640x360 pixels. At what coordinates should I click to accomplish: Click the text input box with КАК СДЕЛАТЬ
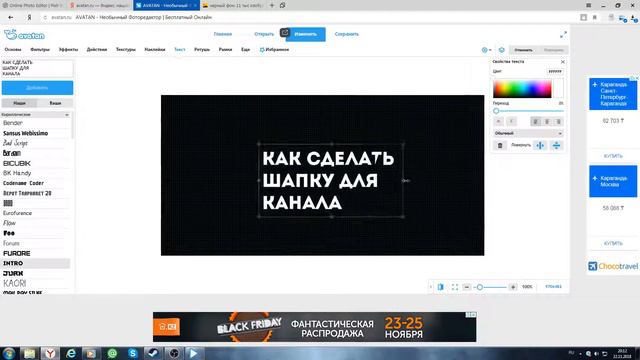(x=37, y=68)
